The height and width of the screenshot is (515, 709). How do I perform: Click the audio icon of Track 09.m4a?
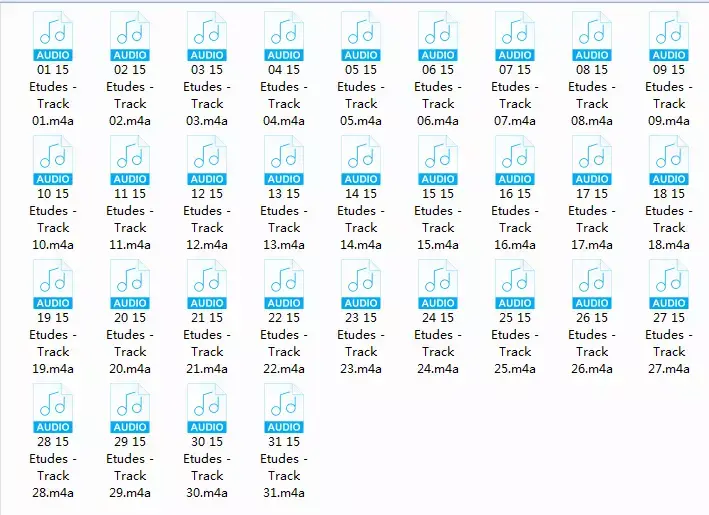coord(669,36)
